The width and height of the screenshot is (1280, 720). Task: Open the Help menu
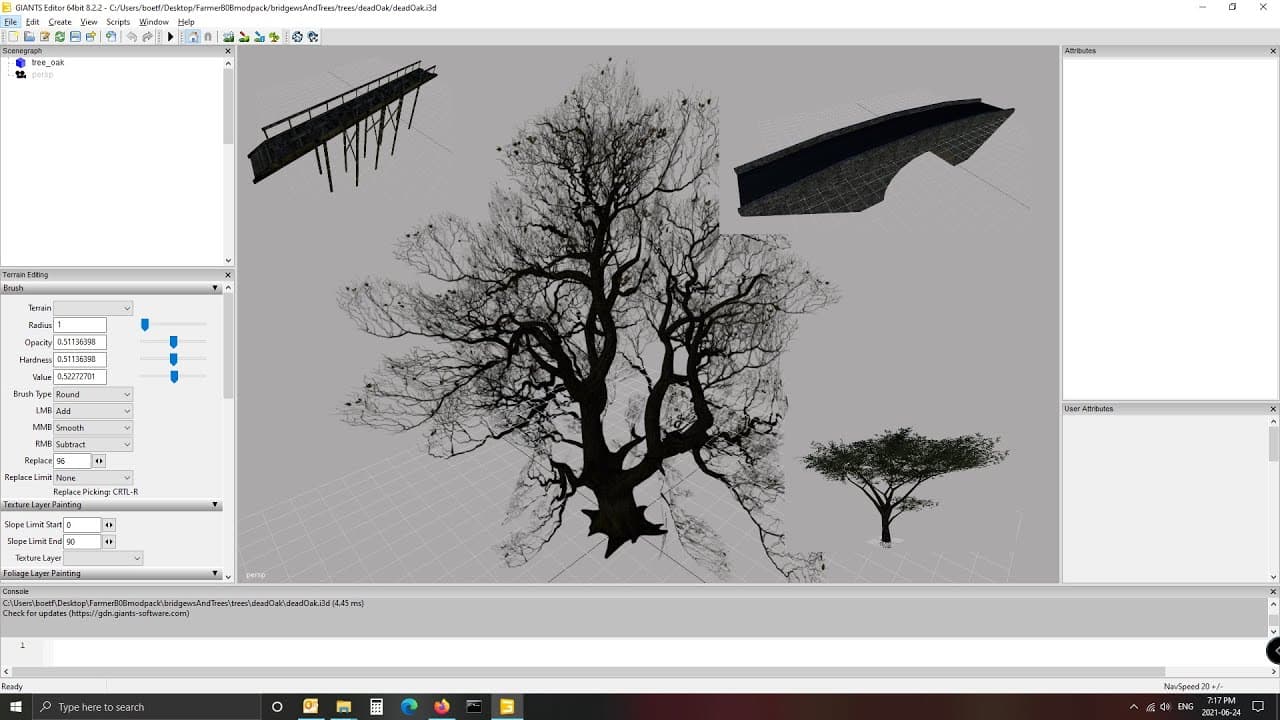(x=186, y=22)
